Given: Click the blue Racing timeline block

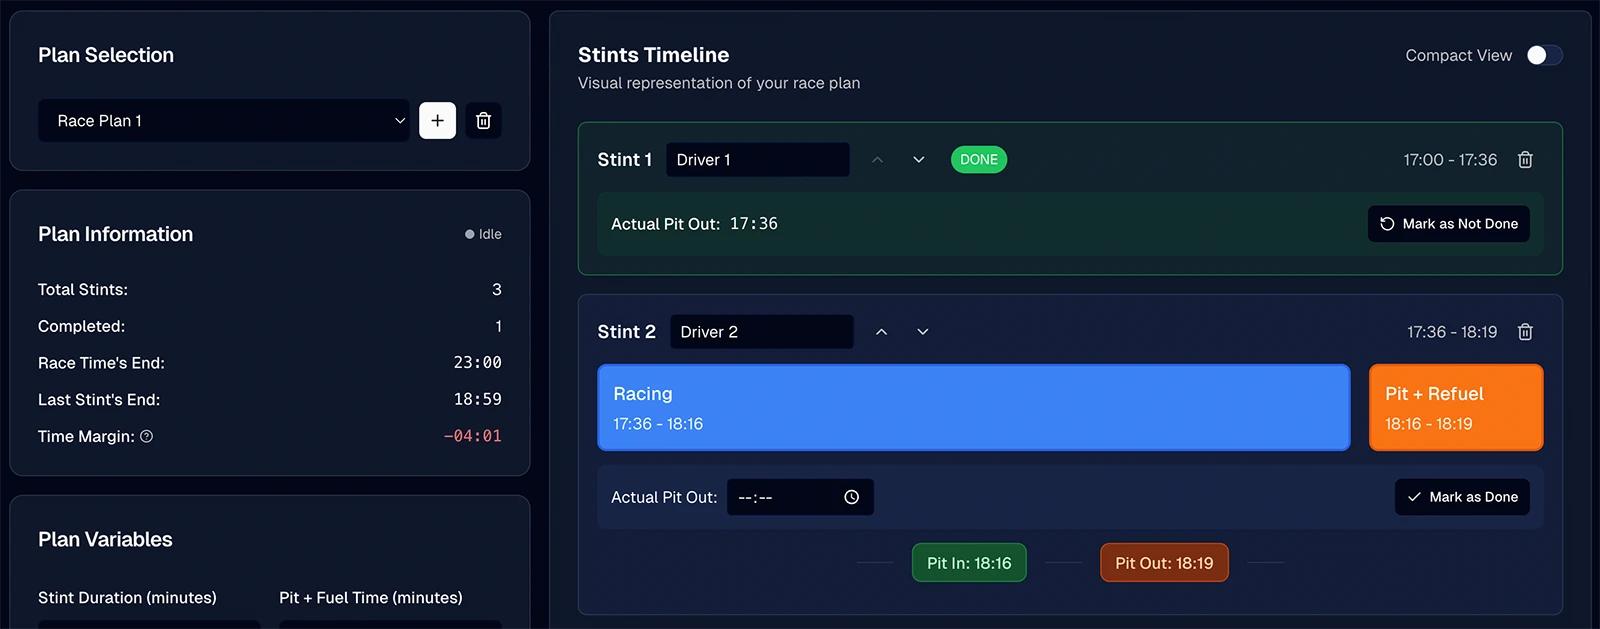Looking at the screenshot, I should pyautogui.click(x=973, y=408).
